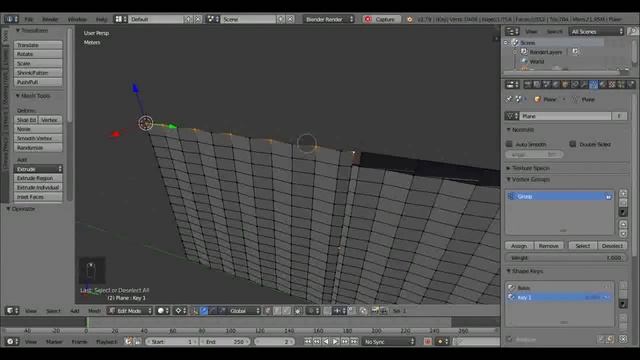Screen dimensions: 640x360
Task: Open the pivot point dropdown
Action: pyautogui.click(x=180, y=311)
